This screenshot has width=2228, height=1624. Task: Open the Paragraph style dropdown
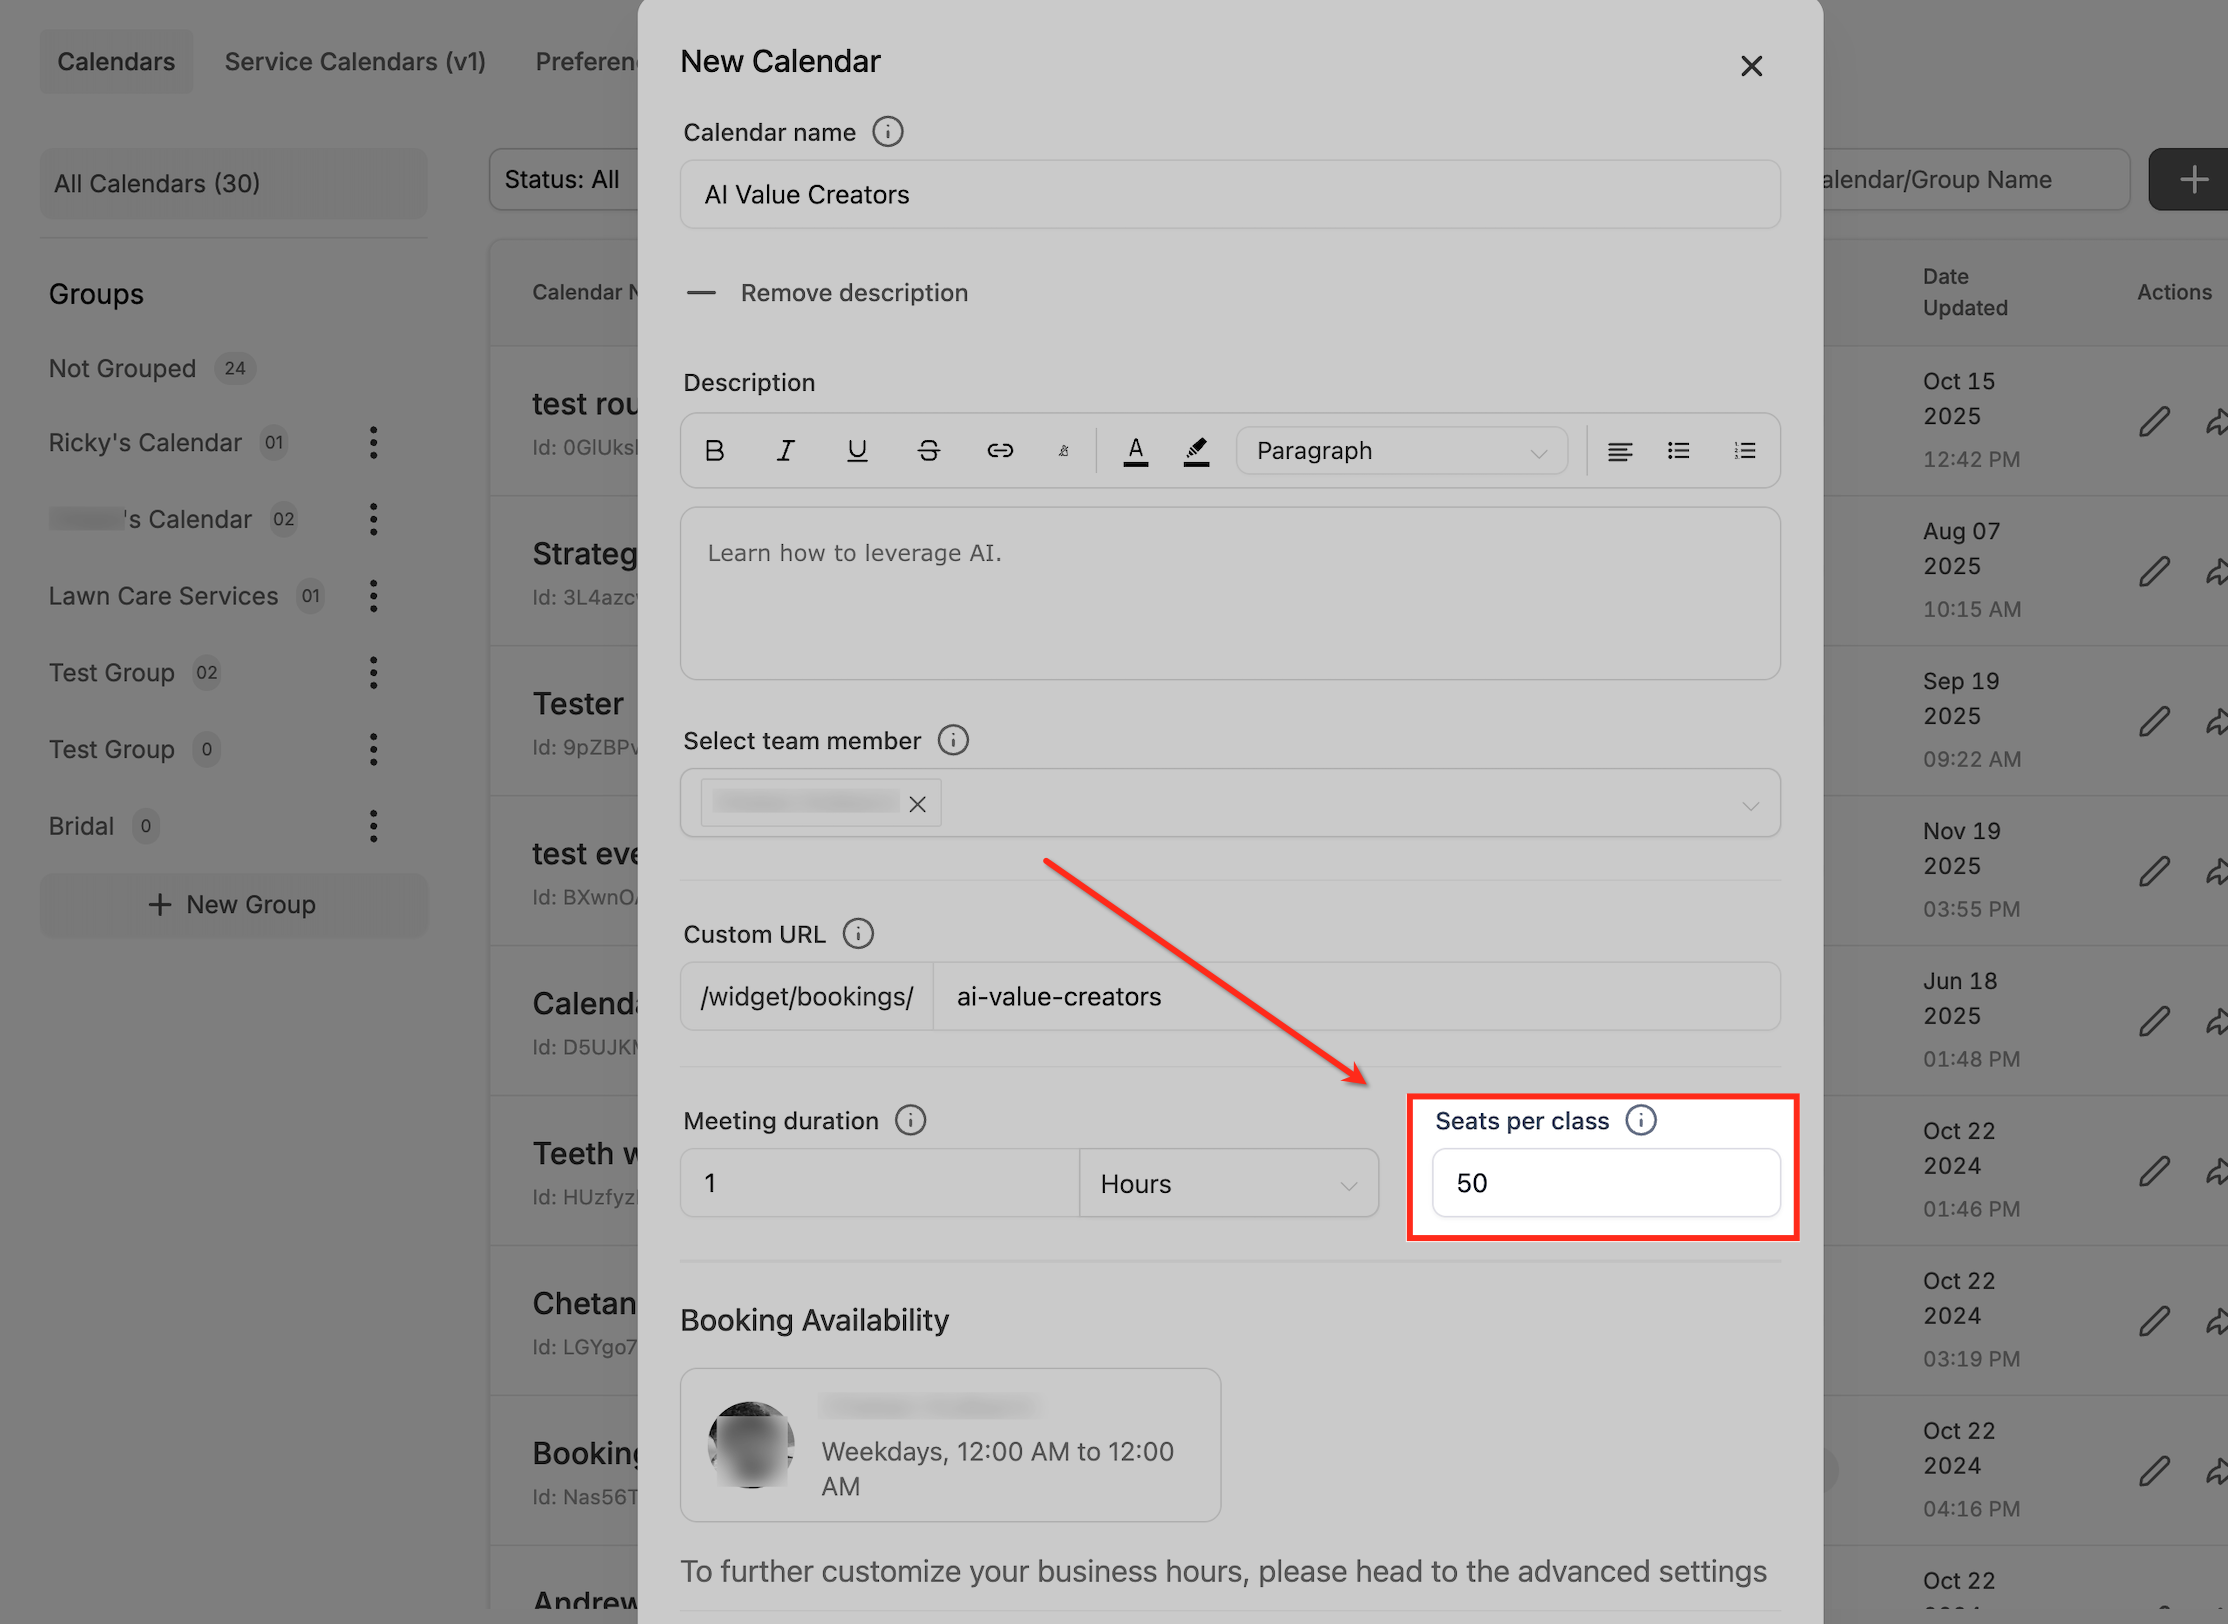(1400, 451)
